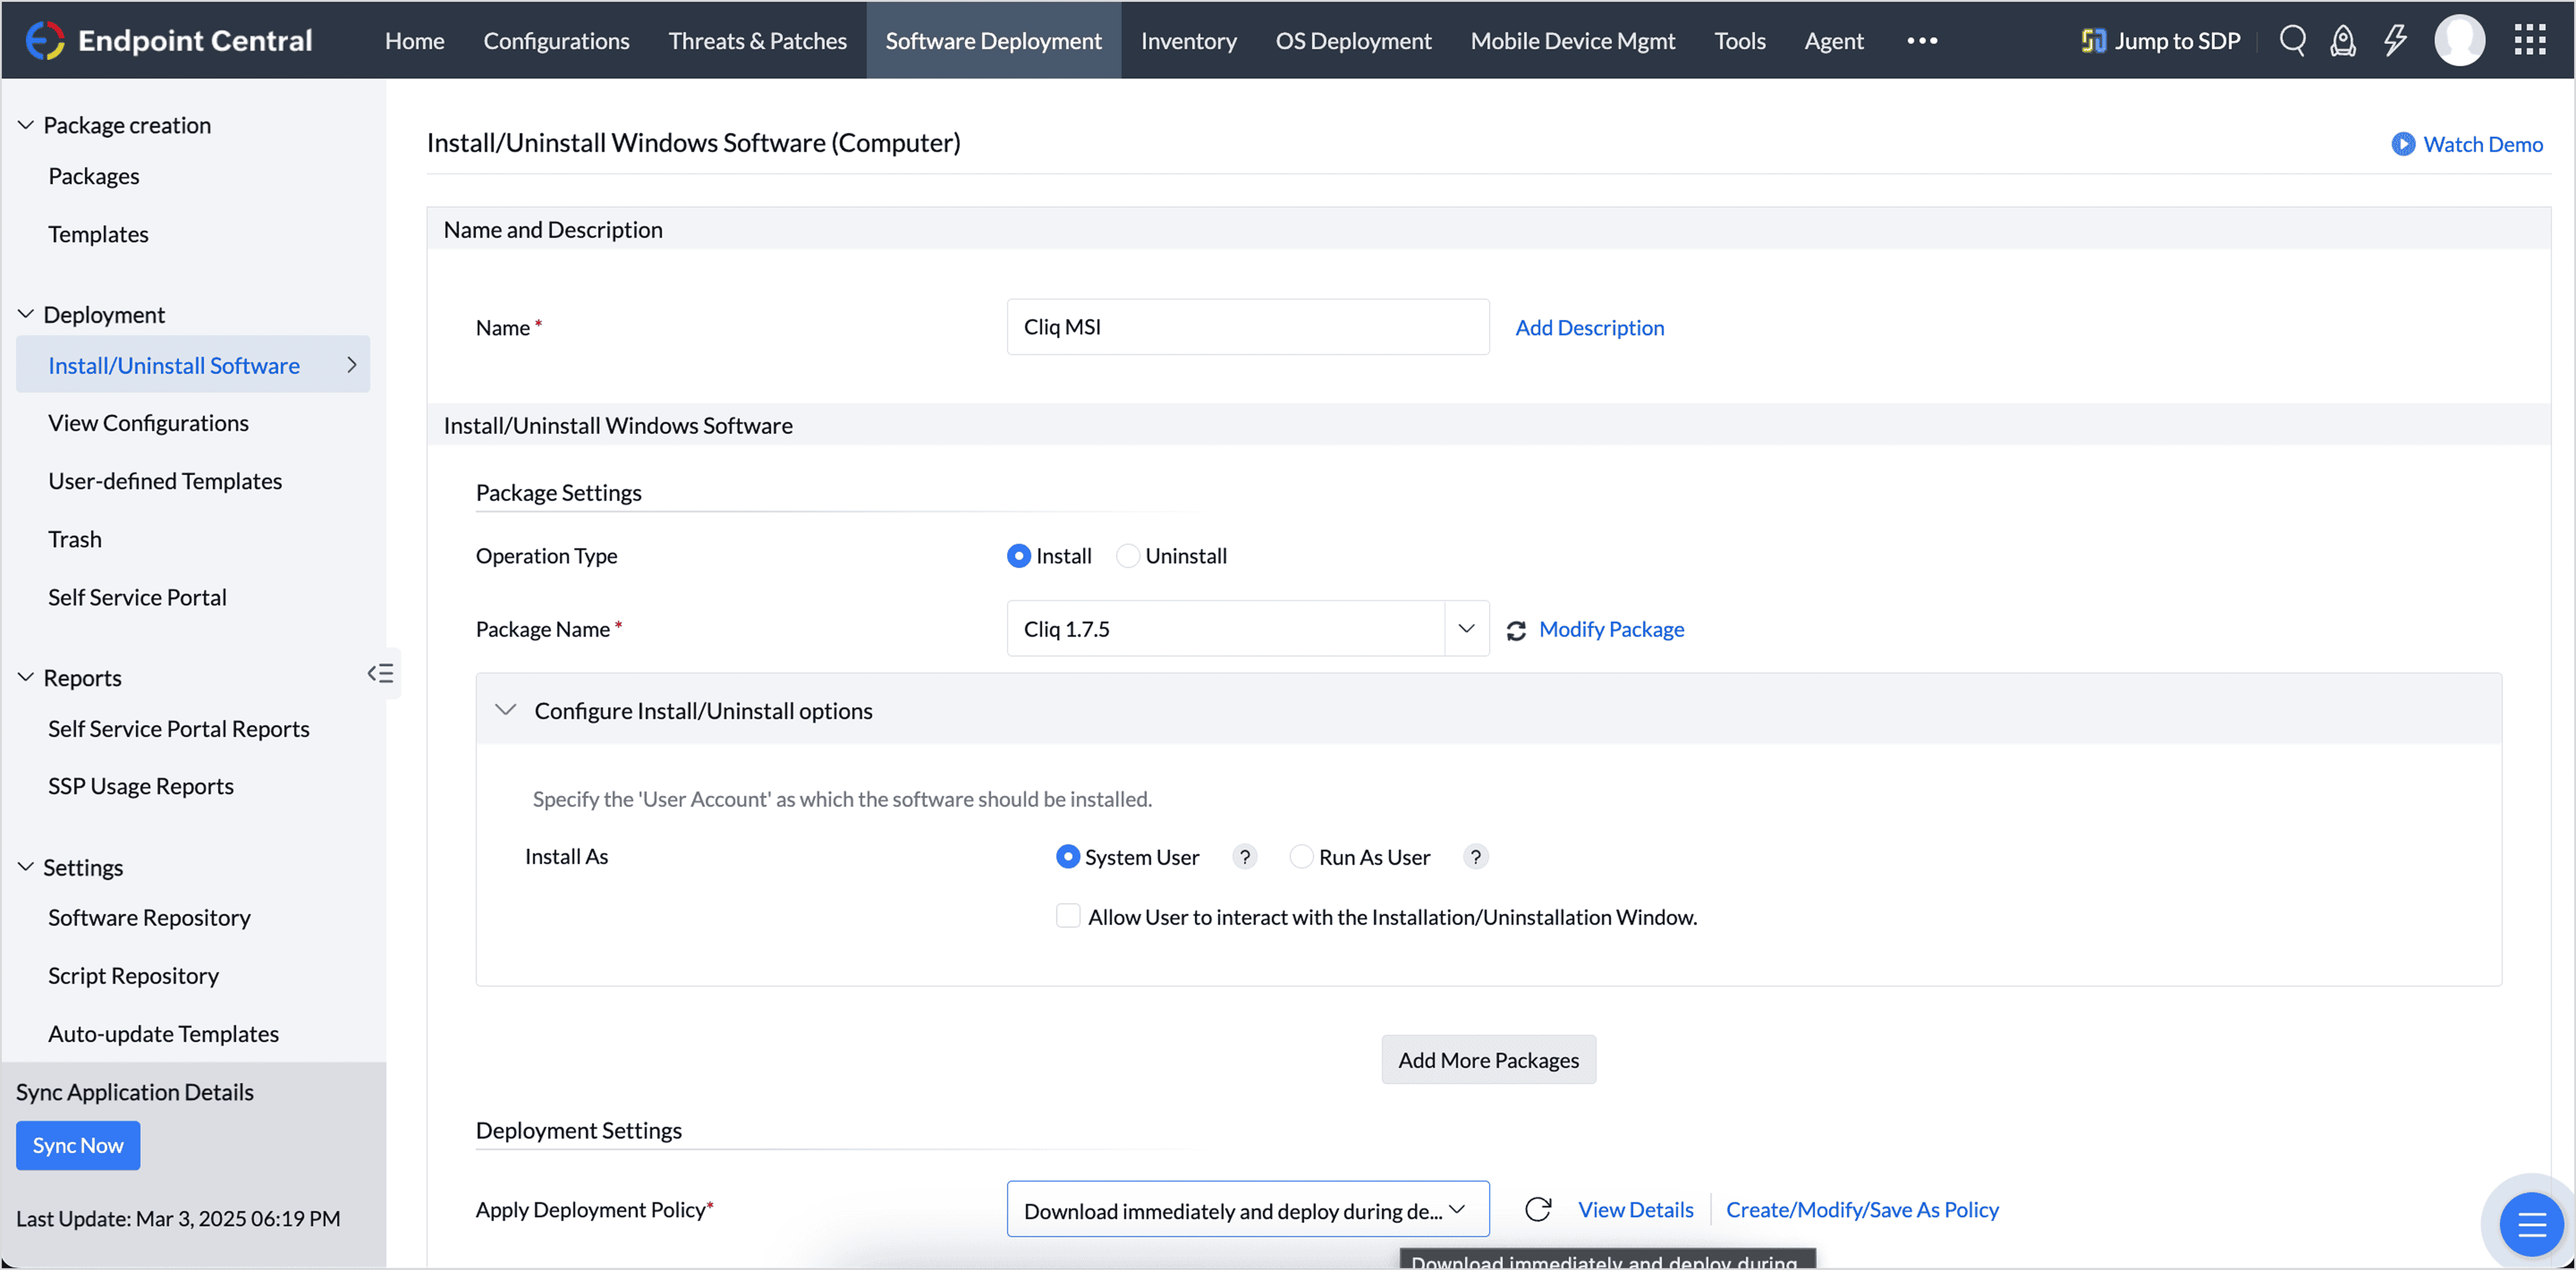This screenshot has width=2576, height=1270.
Task: Click Run As User help icon
Action: pyautogui.click(x=1475, y=857)
